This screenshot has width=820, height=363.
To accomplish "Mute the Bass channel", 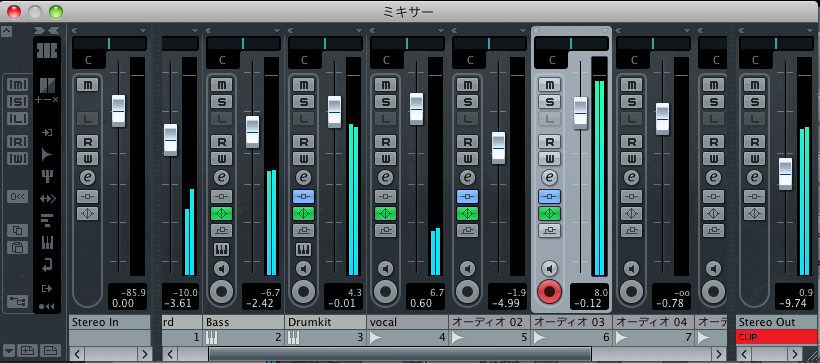I will [222, 85].
